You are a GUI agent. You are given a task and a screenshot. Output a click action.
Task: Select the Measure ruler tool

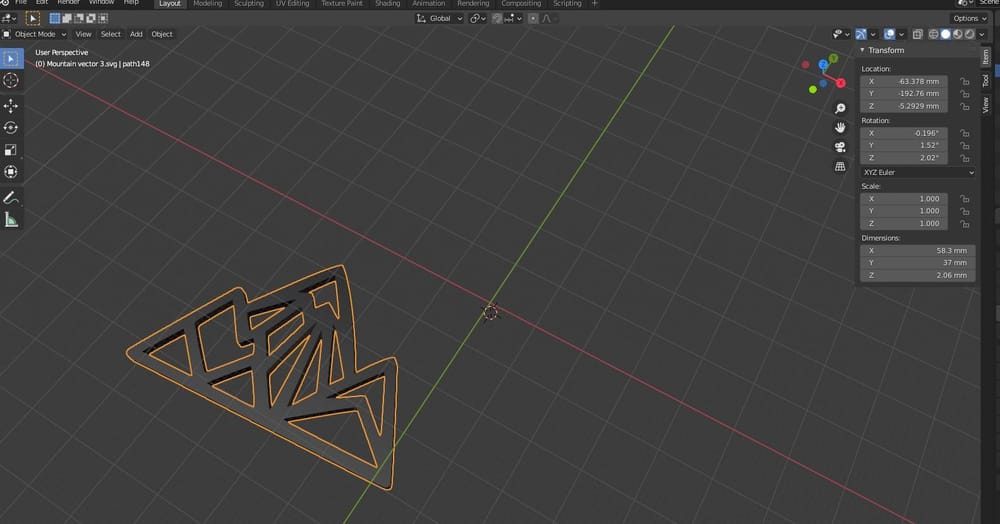pos(11,220)
